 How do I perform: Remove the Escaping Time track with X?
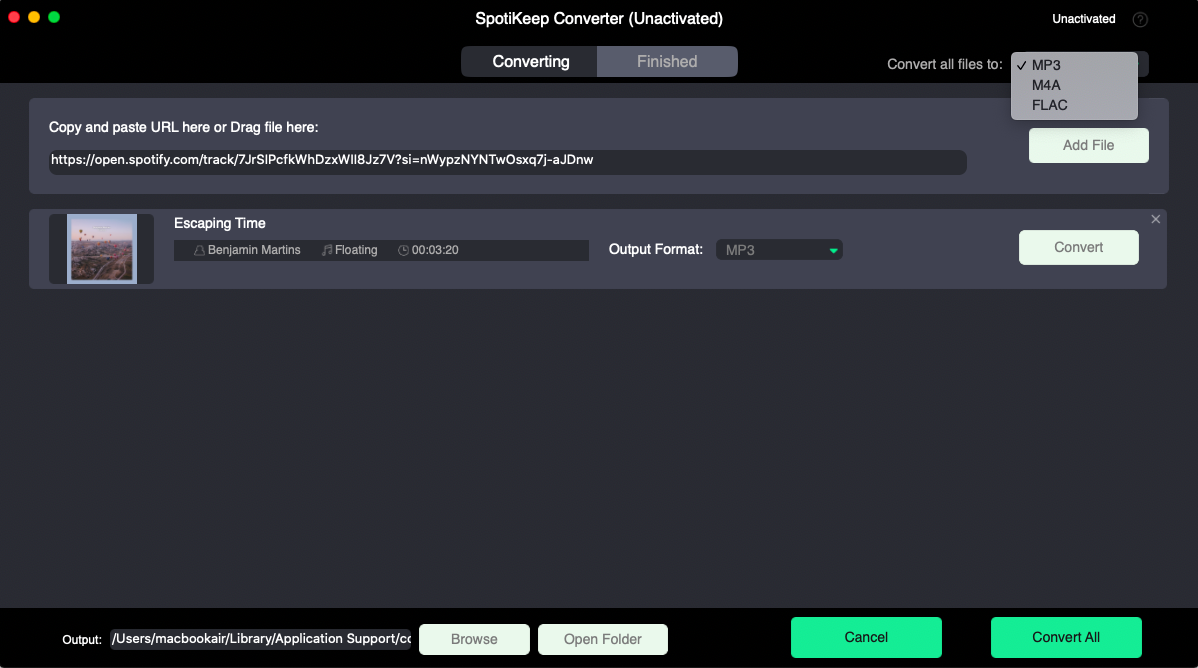click(x=1155, y=219)
